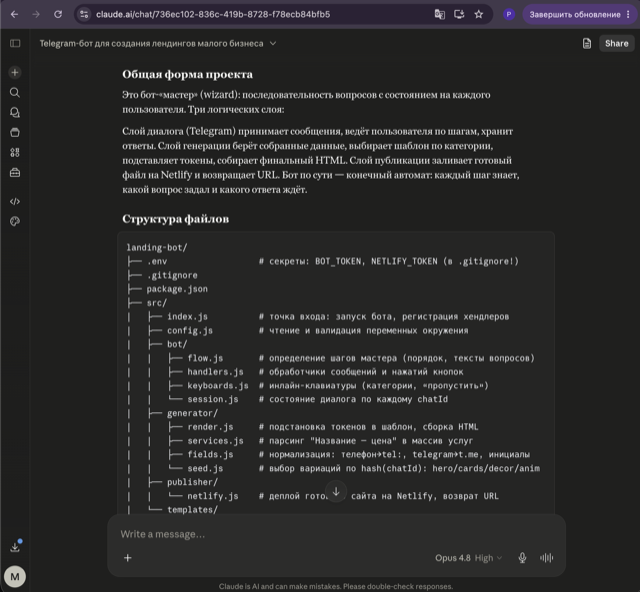Viewport: 640px width, 592px height.
Task: Focus the Write a message input
Action: point(336,534)
